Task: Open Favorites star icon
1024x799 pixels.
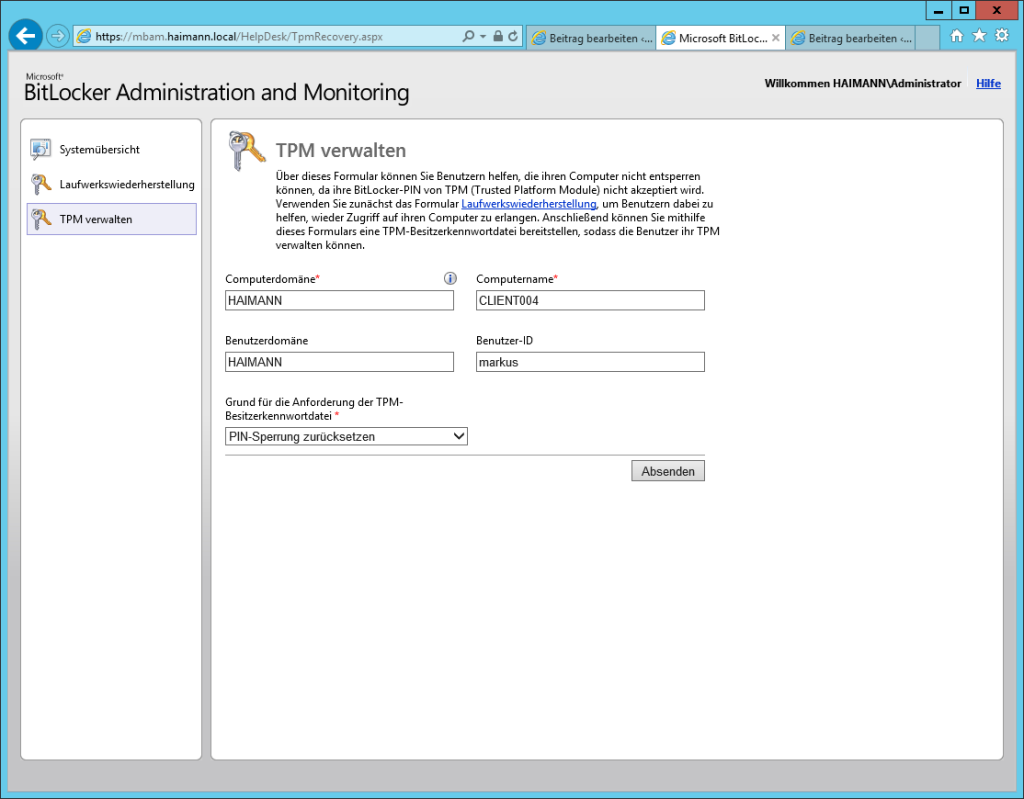Action: pyautogui.click(x=979, y=35)
